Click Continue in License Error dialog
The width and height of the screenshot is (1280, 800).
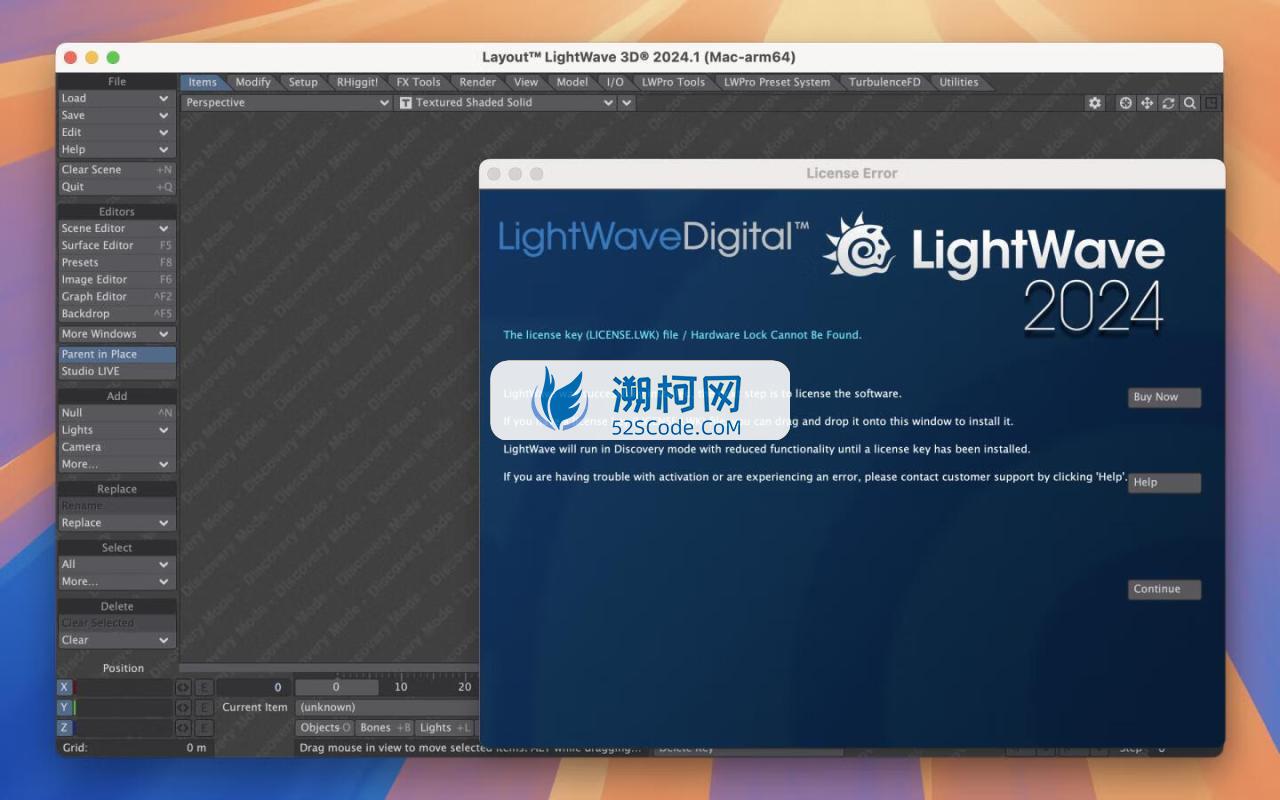click(1164, 589)
